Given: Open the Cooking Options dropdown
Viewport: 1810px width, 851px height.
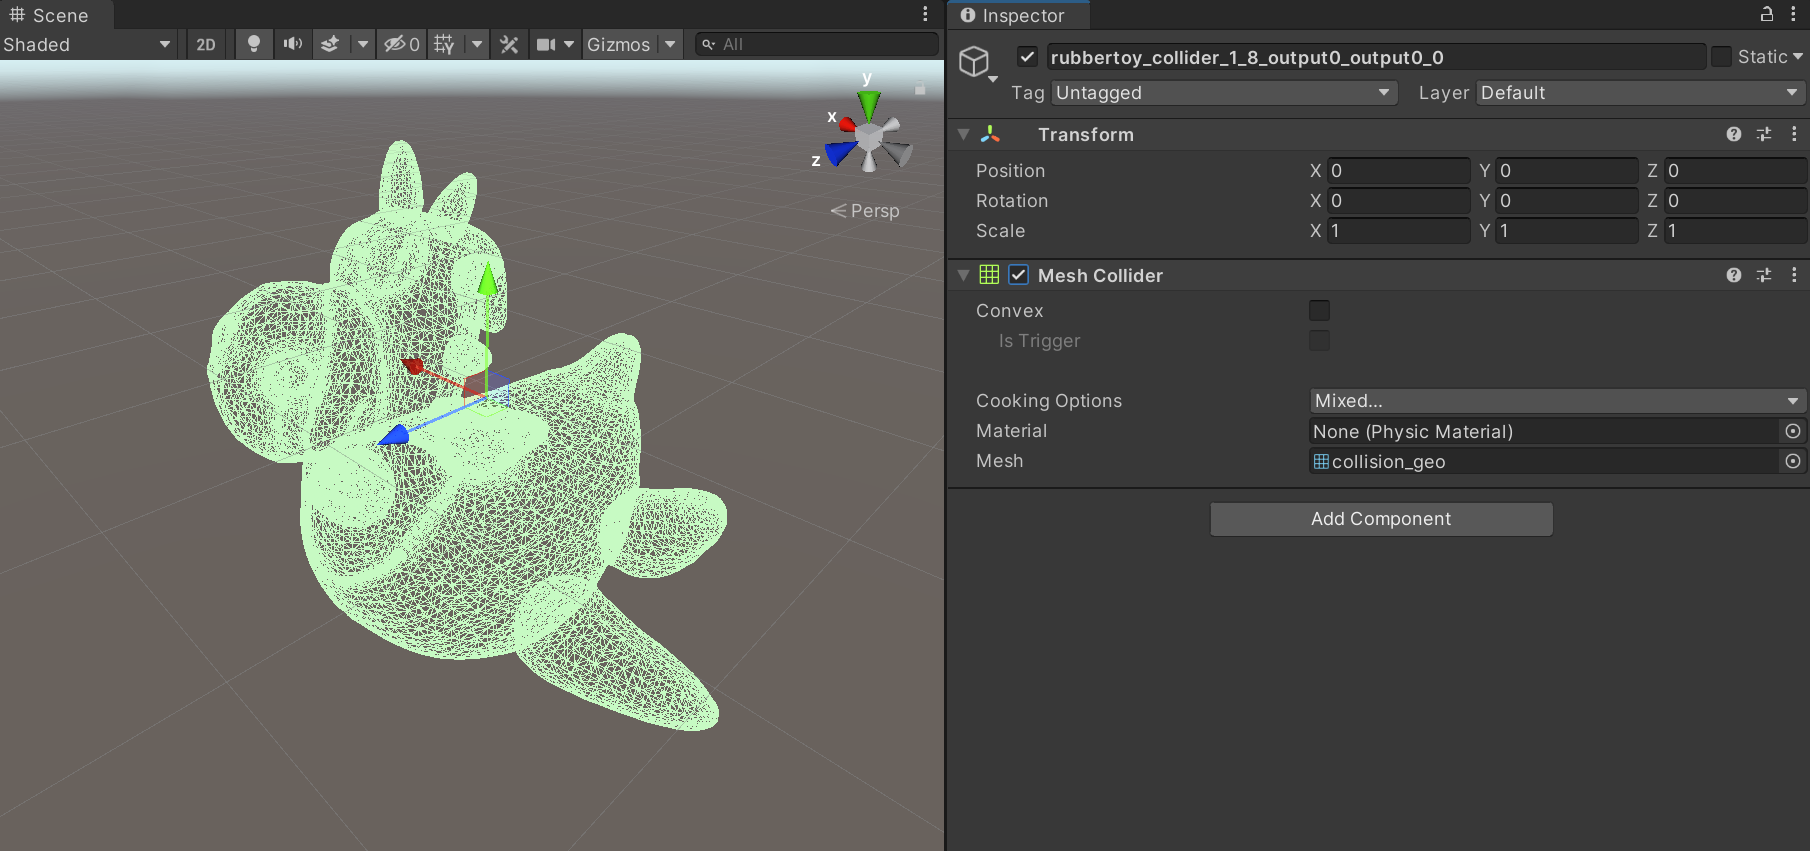Looking at the screenshot, I should 1557,401.
